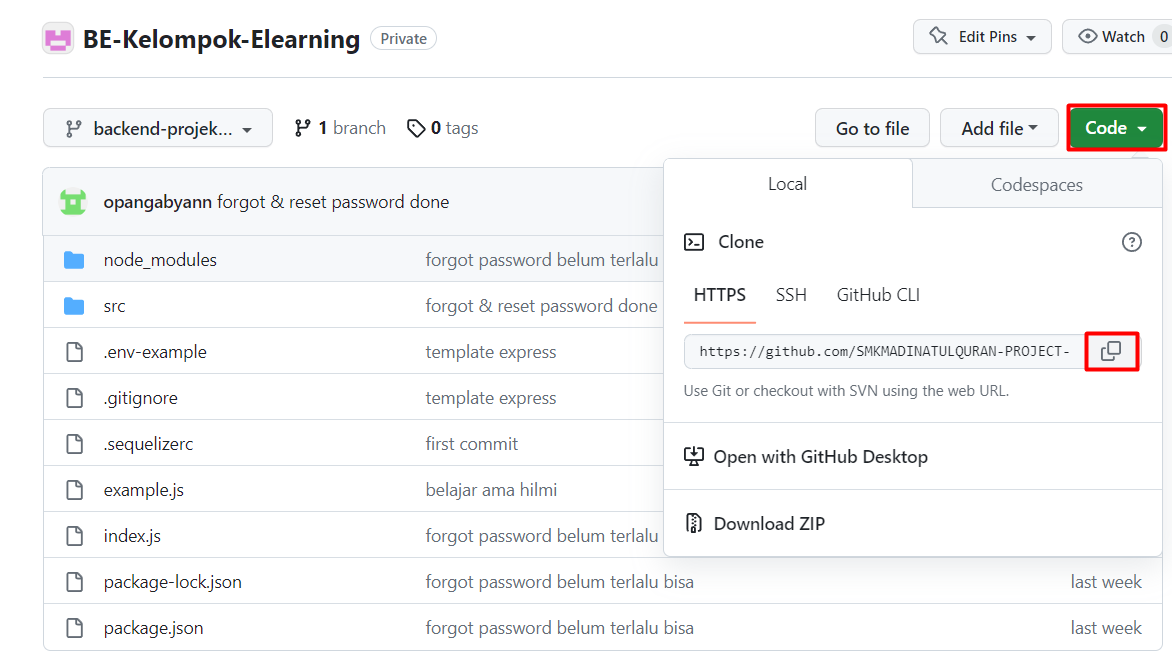Screen dimensions: 1172x662
Task: Open the index.js file
Action: coord(132,536)
